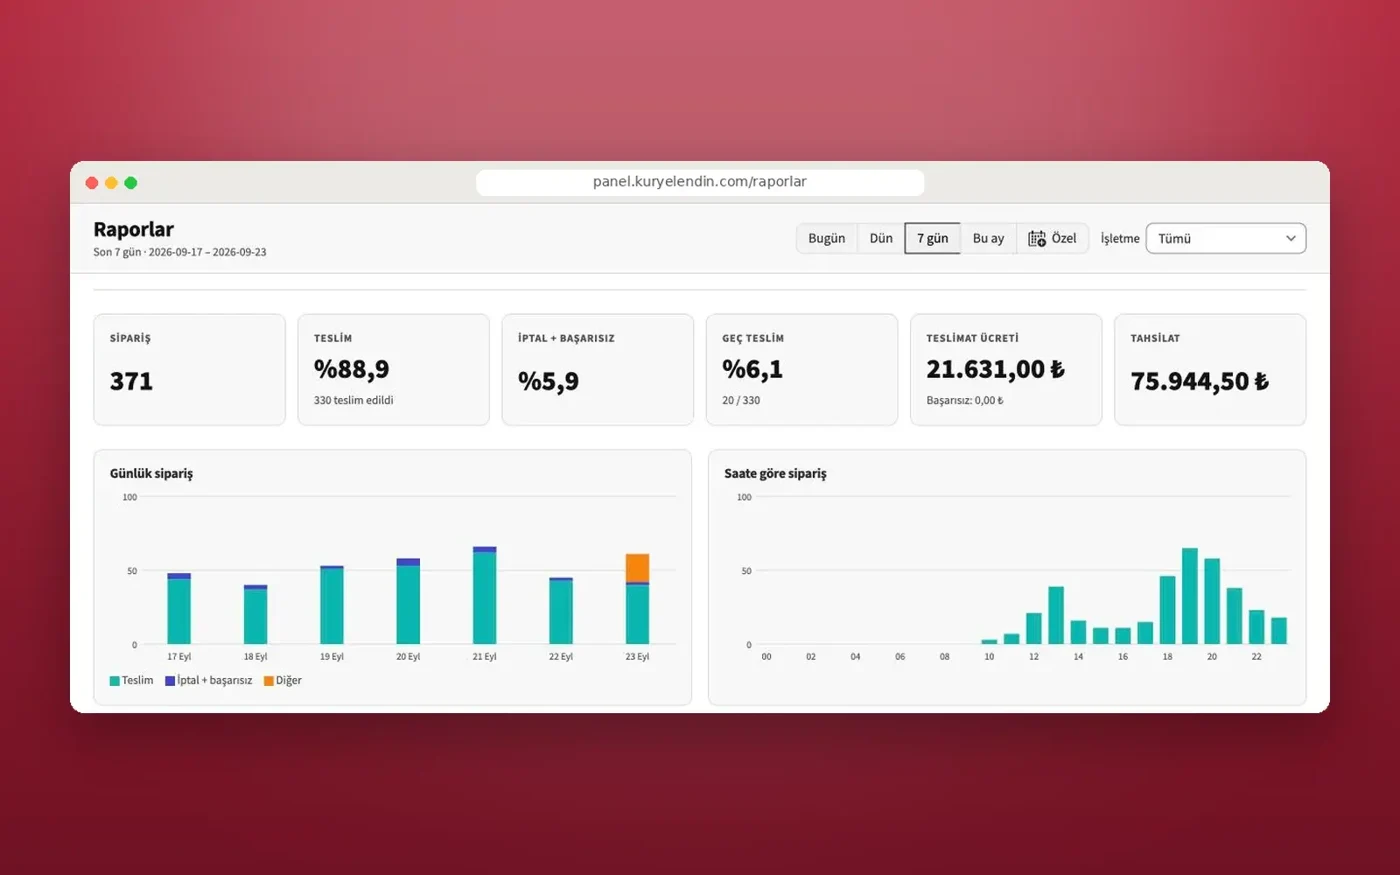Click the "20 / 330" late delivery text
Screen dimensions: 1400x875
[741, 400]
